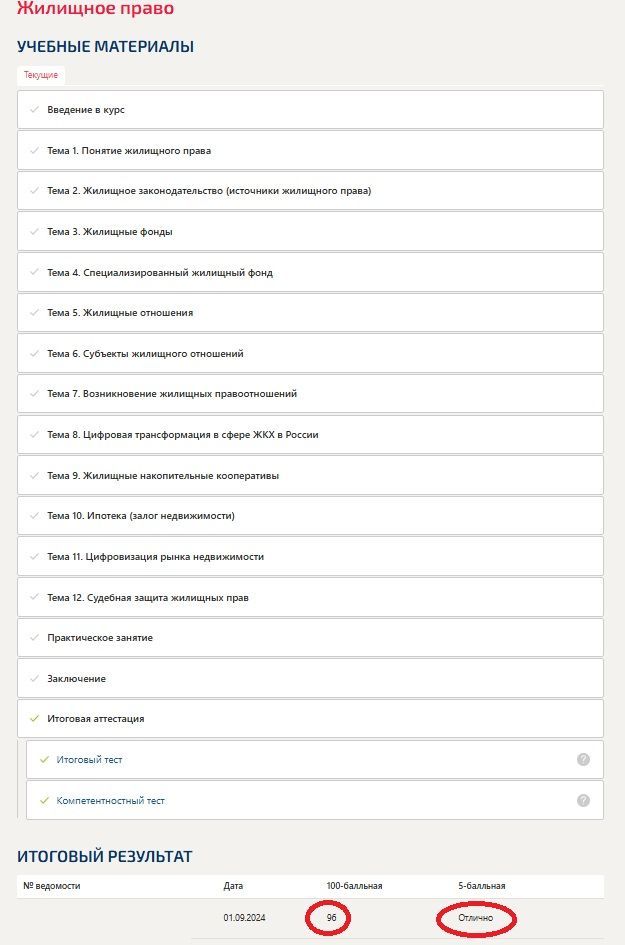625x945 pixels.
Task: Open Тема 6. Субъекты жилищного отношений
Action: coord(310,354)
